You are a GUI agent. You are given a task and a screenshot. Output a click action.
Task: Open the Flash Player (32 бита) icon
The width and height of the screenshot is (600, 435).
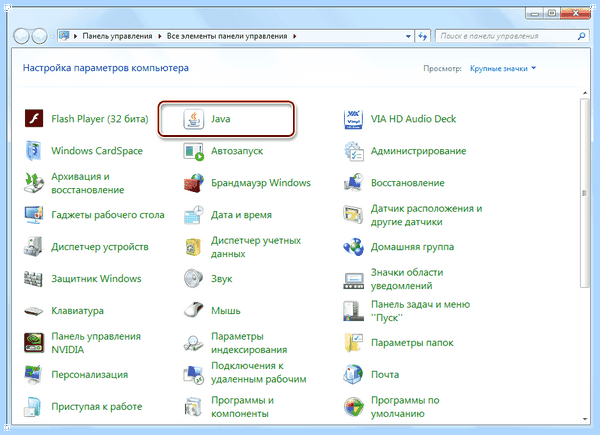(34, 119)
